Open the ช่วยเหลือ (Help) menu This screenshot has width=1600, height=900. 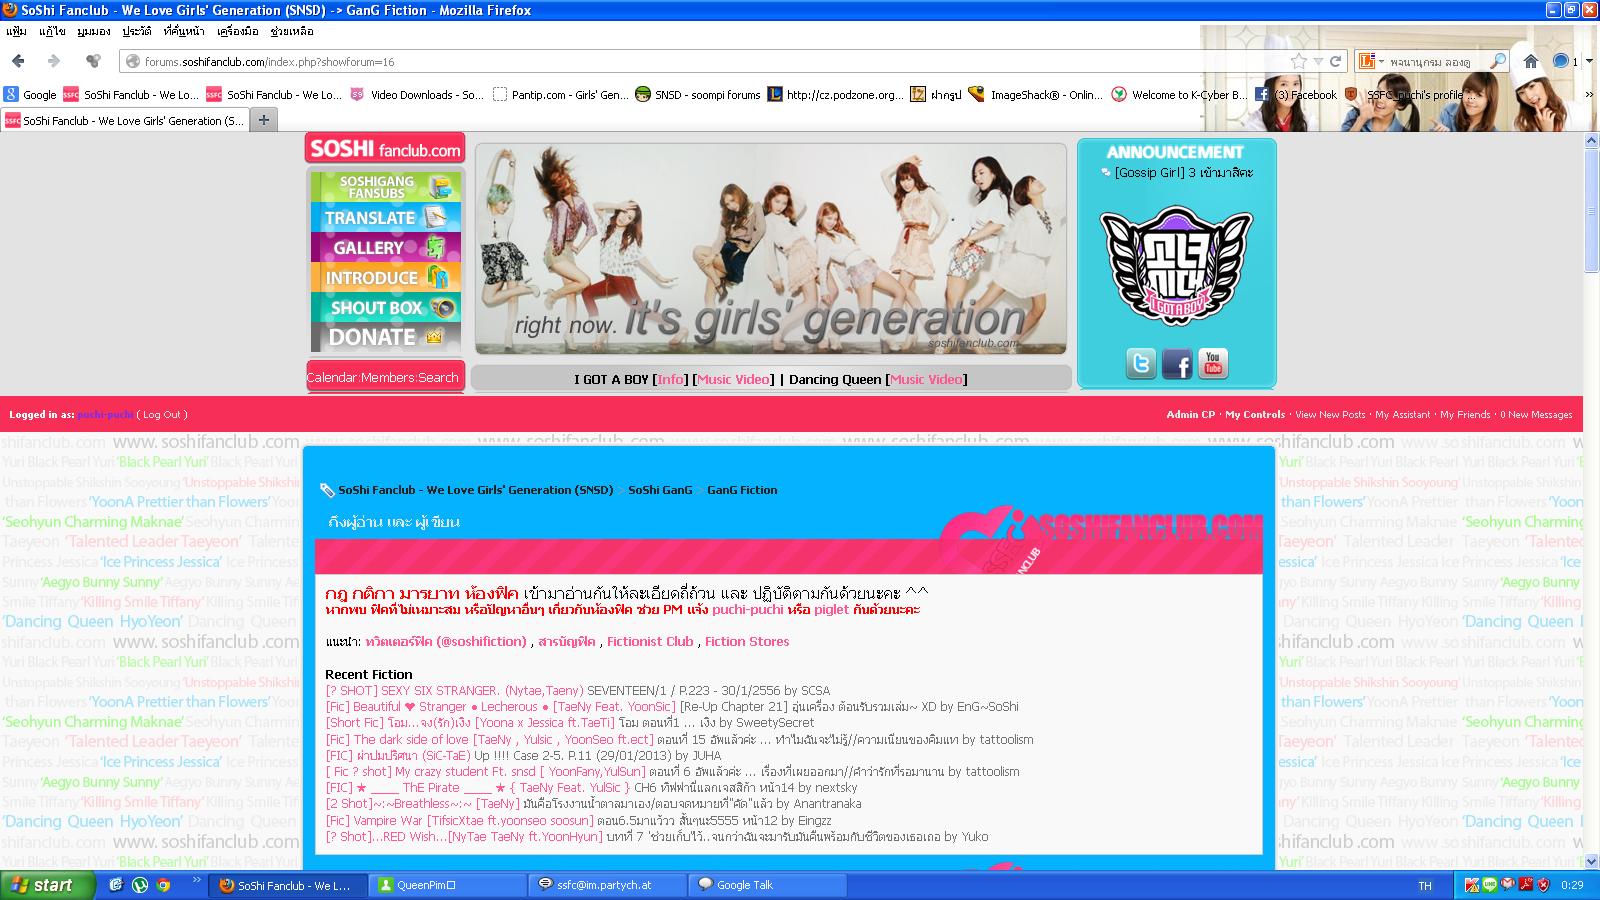pos(292,31)
